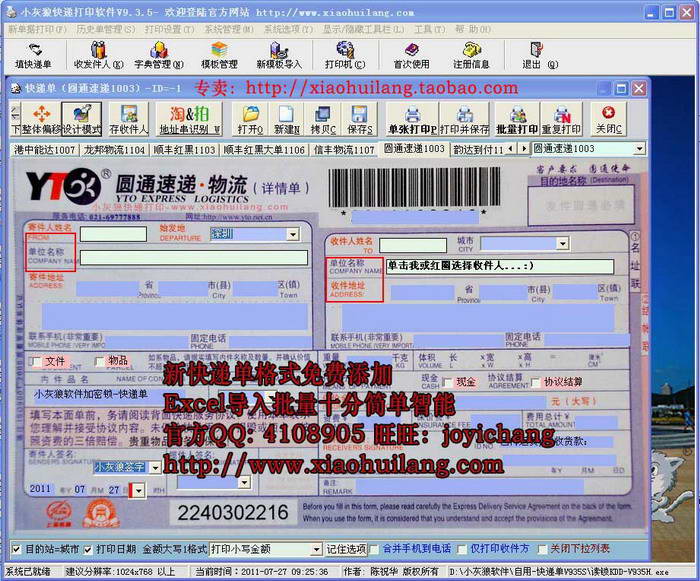
Task: Open the 工具 menu
Action: [429, 29]
